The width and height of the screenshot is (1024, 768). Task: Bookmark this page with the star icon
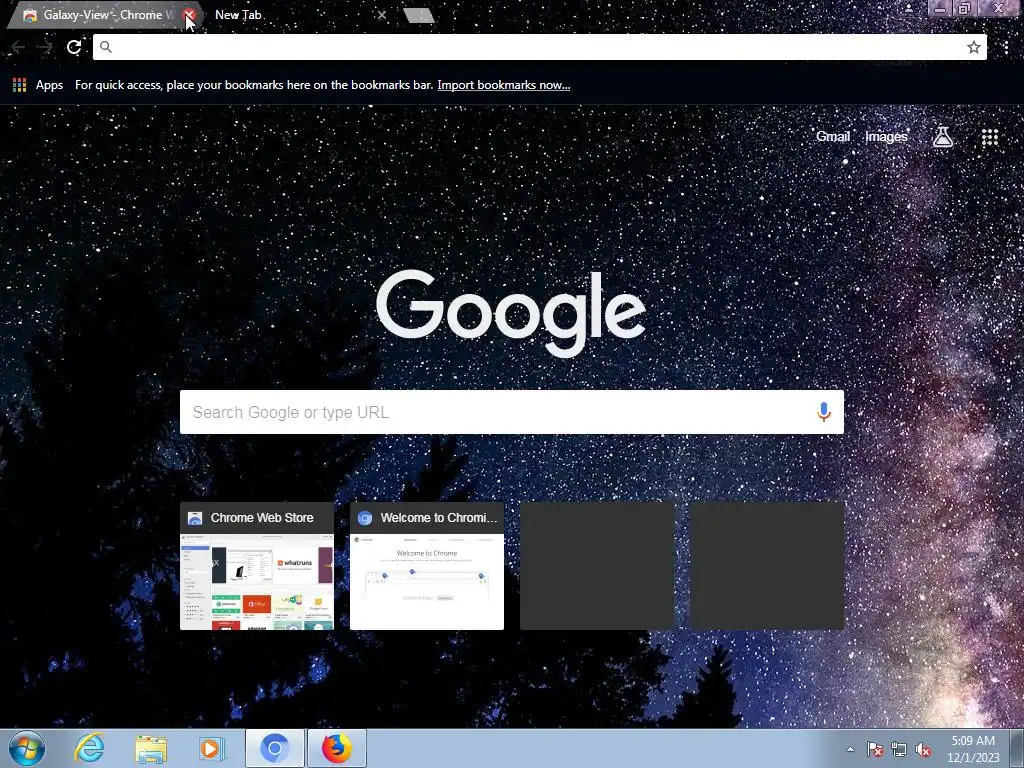(973, 47)
